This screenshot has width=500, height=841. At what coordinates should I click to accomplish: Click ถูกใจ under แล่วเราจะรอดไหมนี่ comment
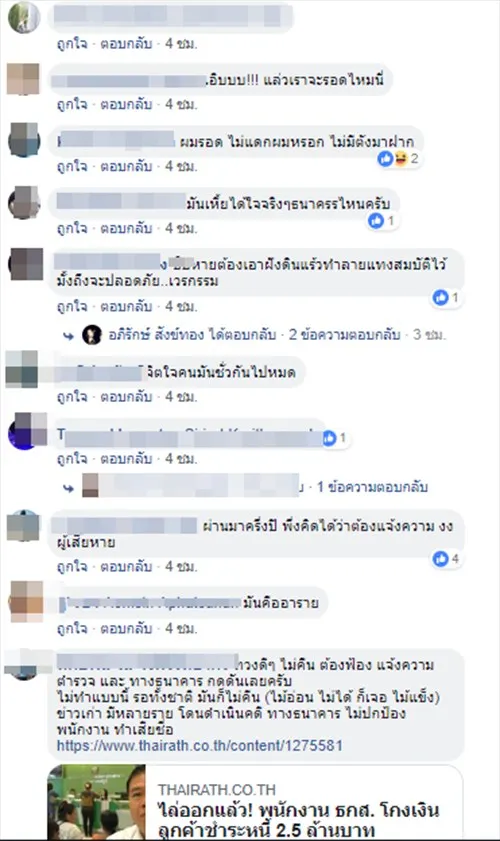72,104
